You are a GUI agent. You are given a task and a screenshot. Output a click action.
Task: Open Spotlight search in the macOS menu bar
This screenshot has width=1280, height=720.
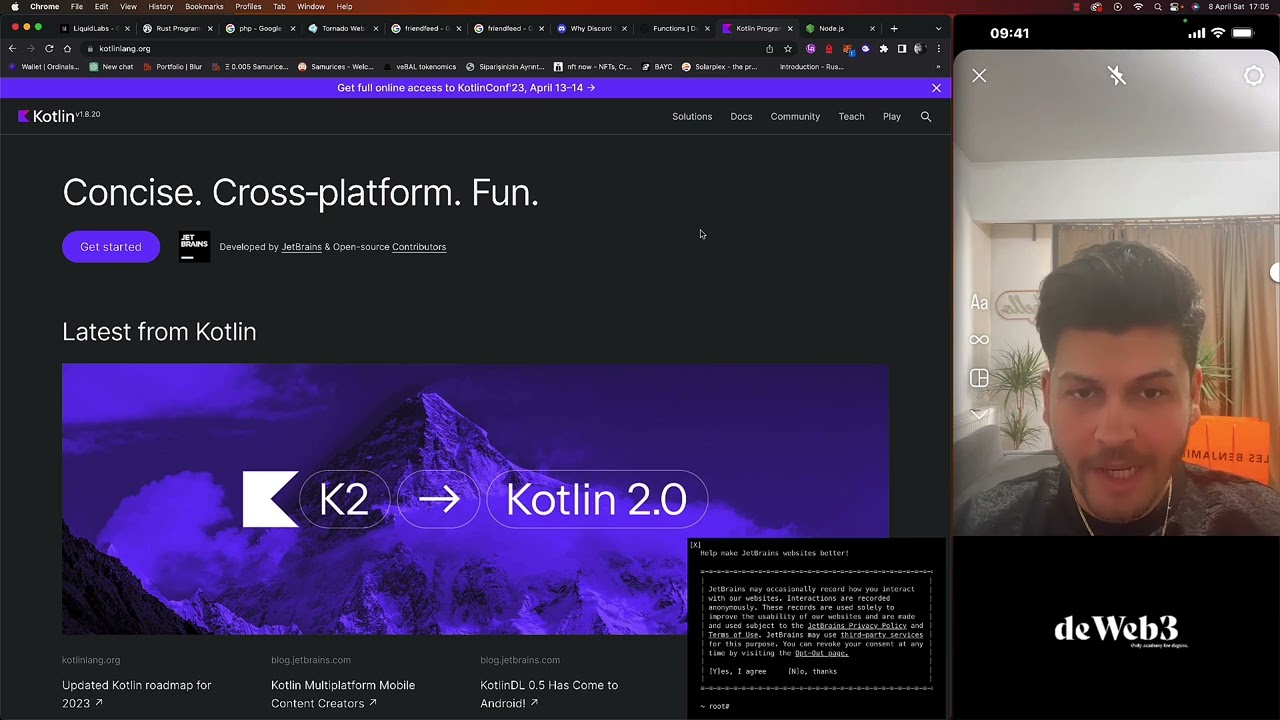[1157, 6]
